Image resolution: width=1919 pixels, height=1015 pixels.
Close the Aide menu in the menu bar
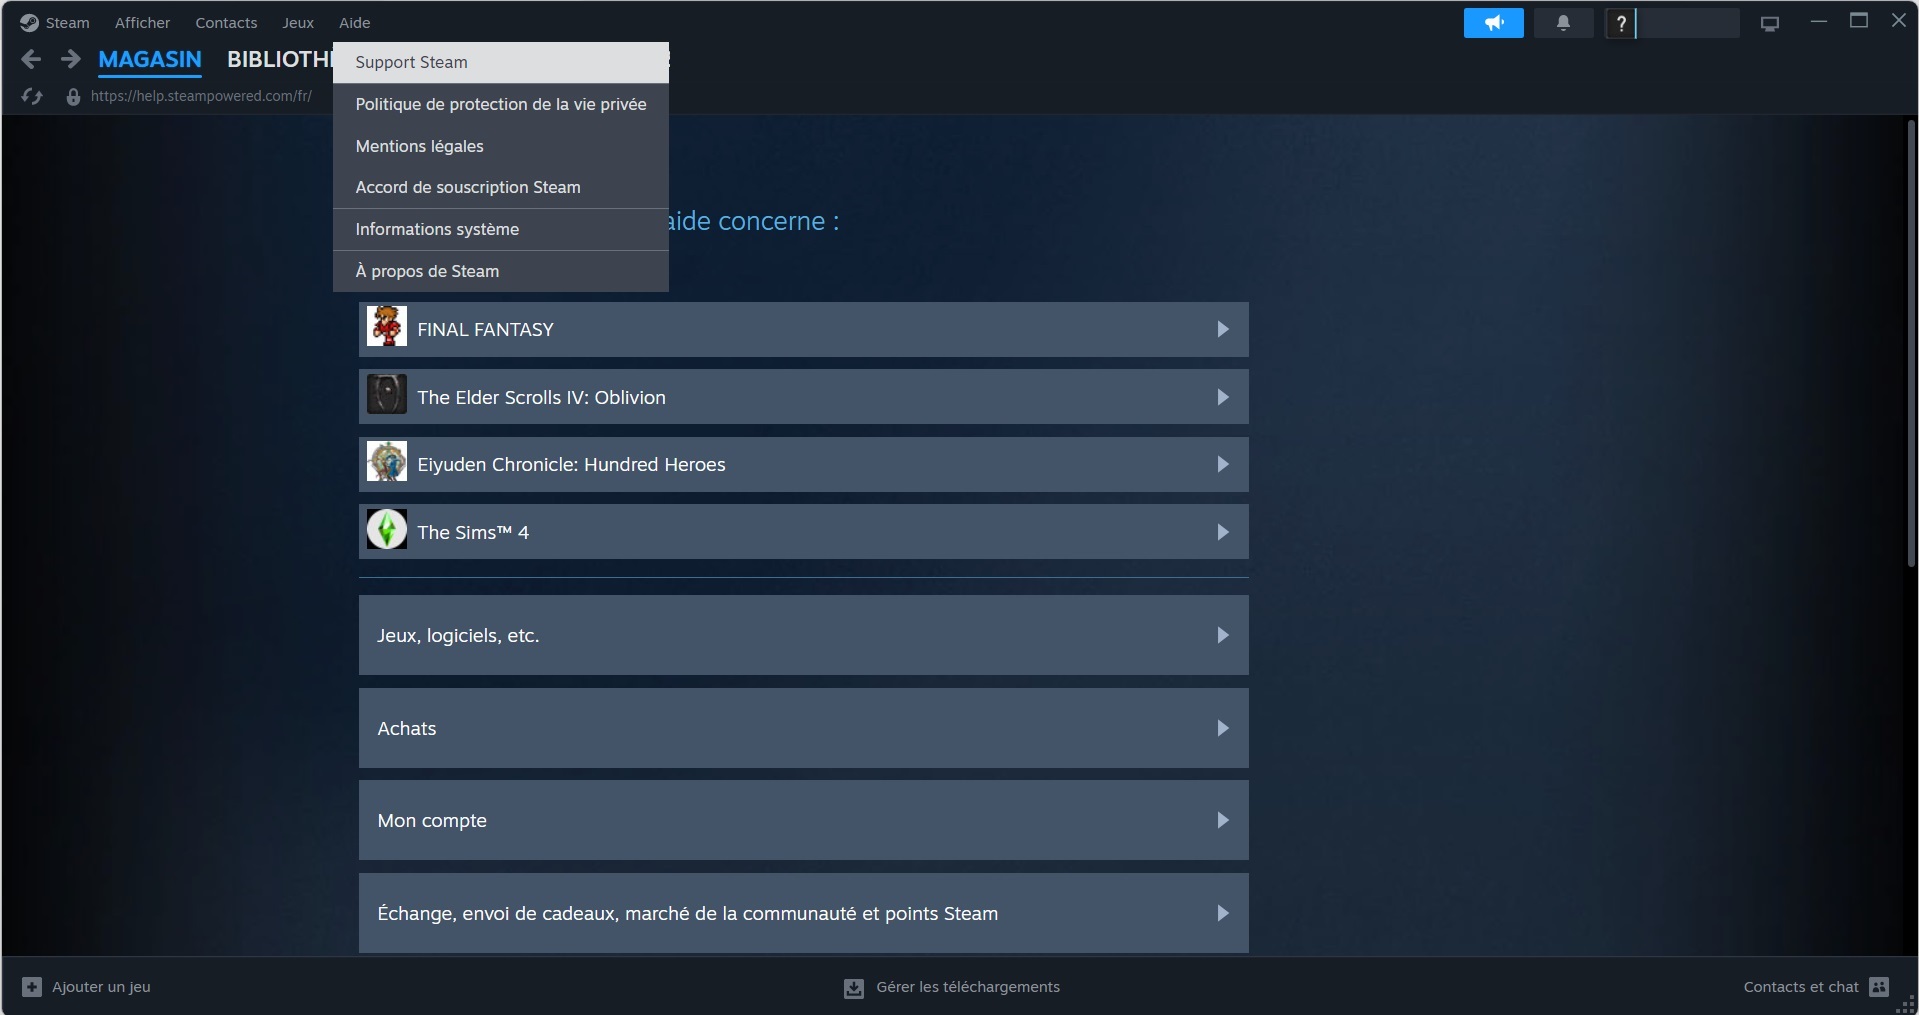pos(354,22)
